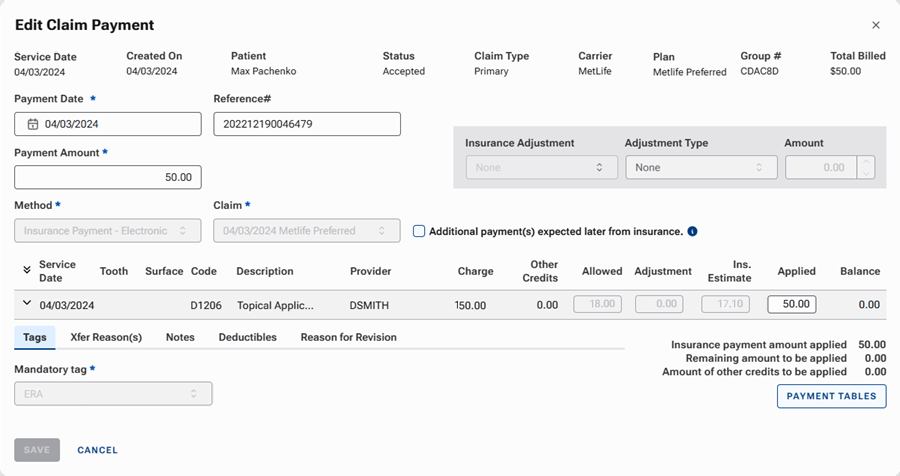Click the Save button
Screen dimensions: 900x476
[37, 450]
